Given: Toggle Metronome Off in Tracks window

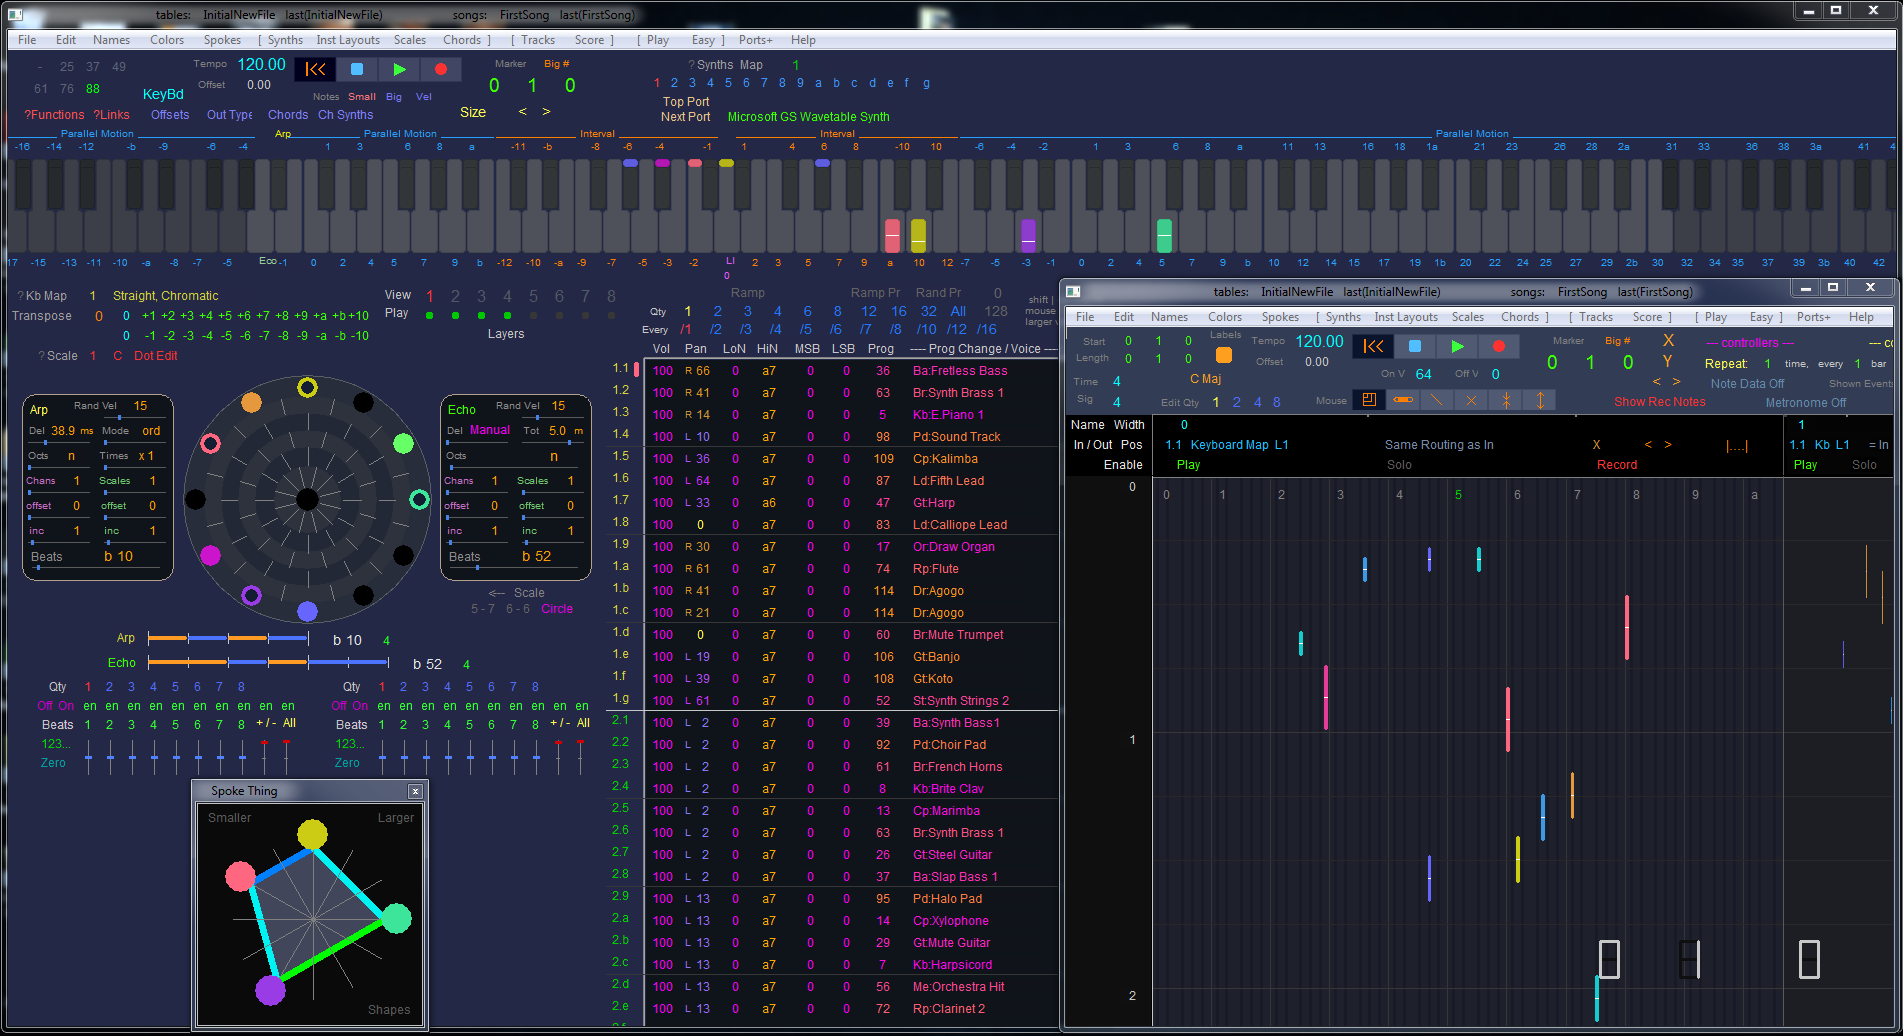Looking at the screenshot, I should [x=1805, y=403].
